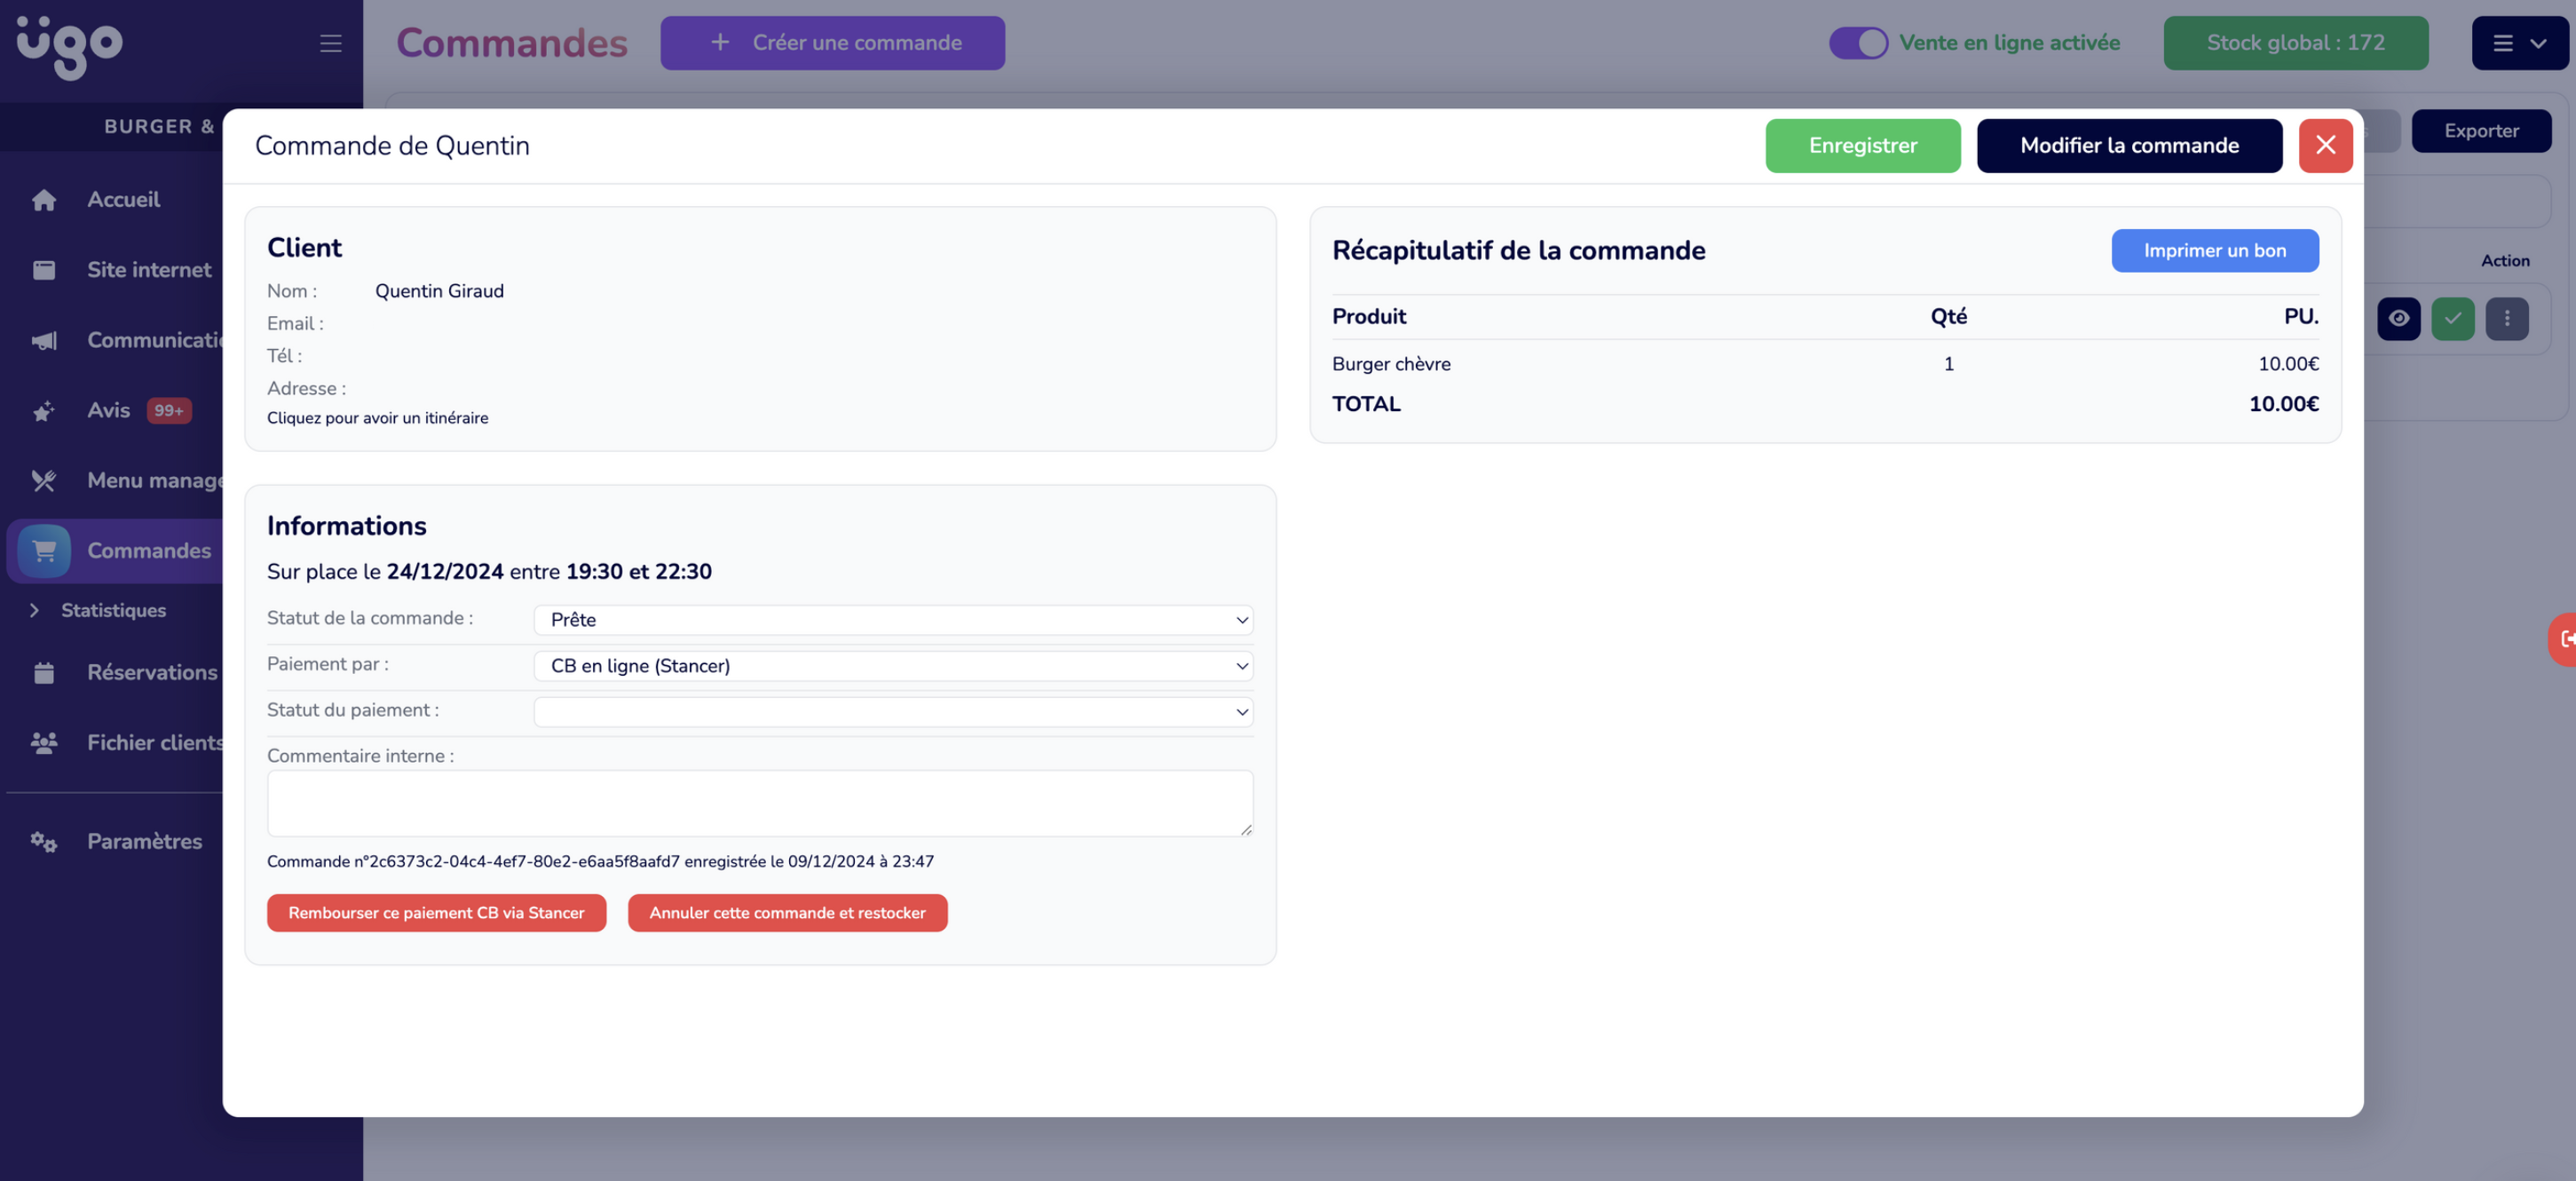The width and height of the screenshot is (2576, 1181).
Task: Click the client name Quentin Giraud
Action: [439, 291]
